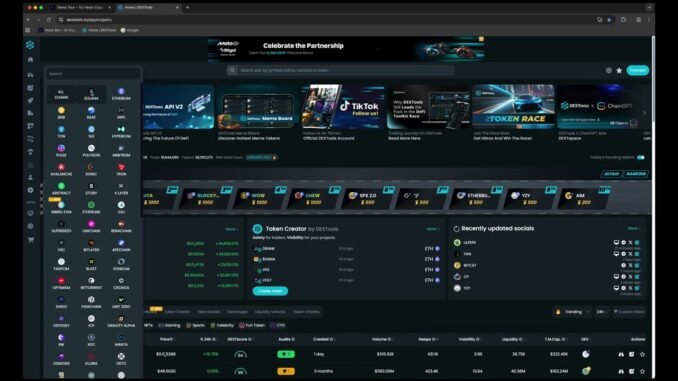678x381 pixels.
Task: Select the Story chain
Action: coord(91,189)
